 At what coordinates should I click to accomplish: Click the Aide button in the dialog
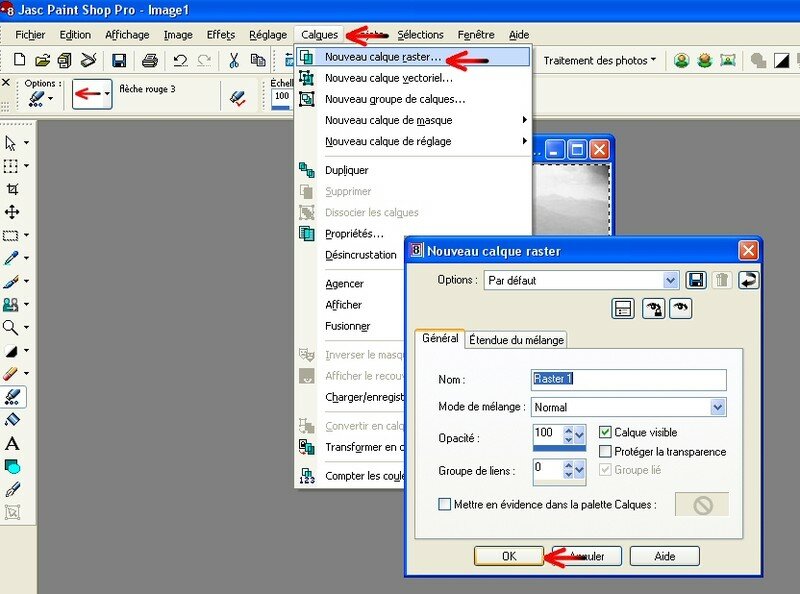664,556
